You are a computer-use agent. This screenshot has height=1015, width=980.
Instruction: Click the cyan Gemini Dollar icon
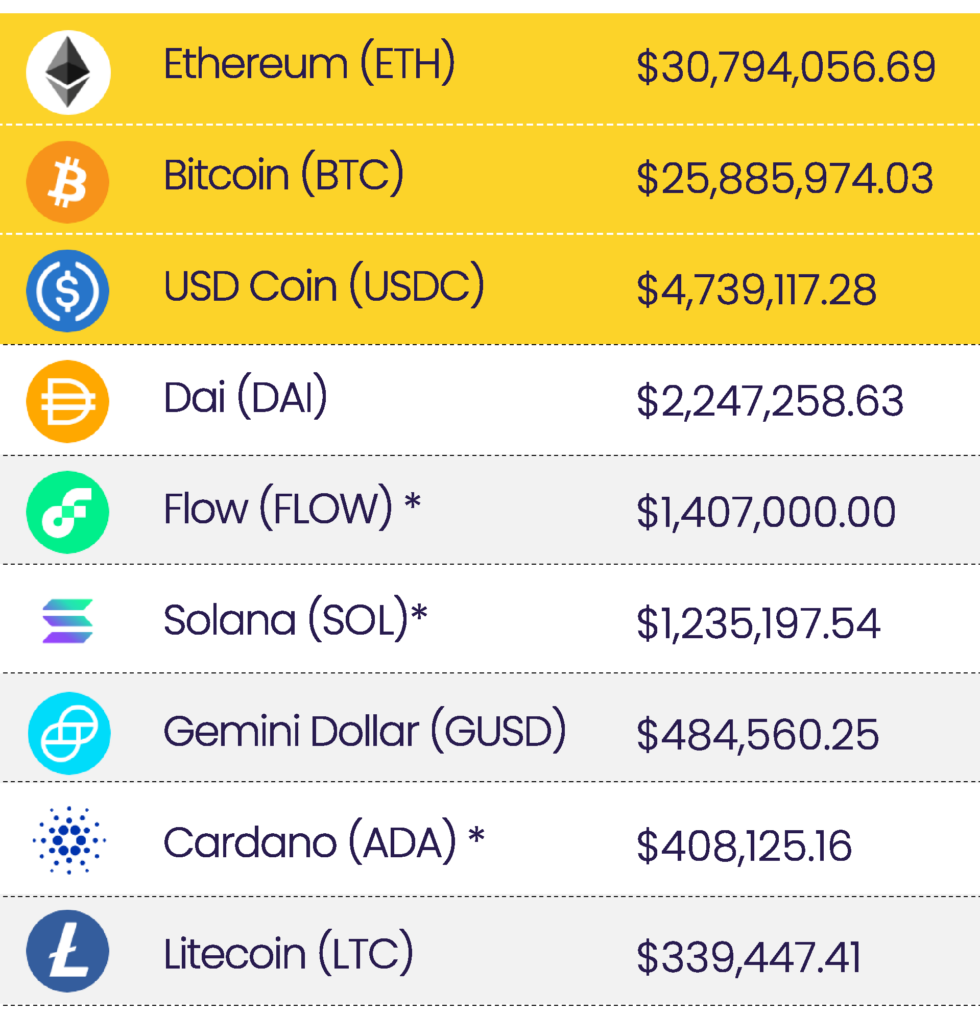(67, 733)
